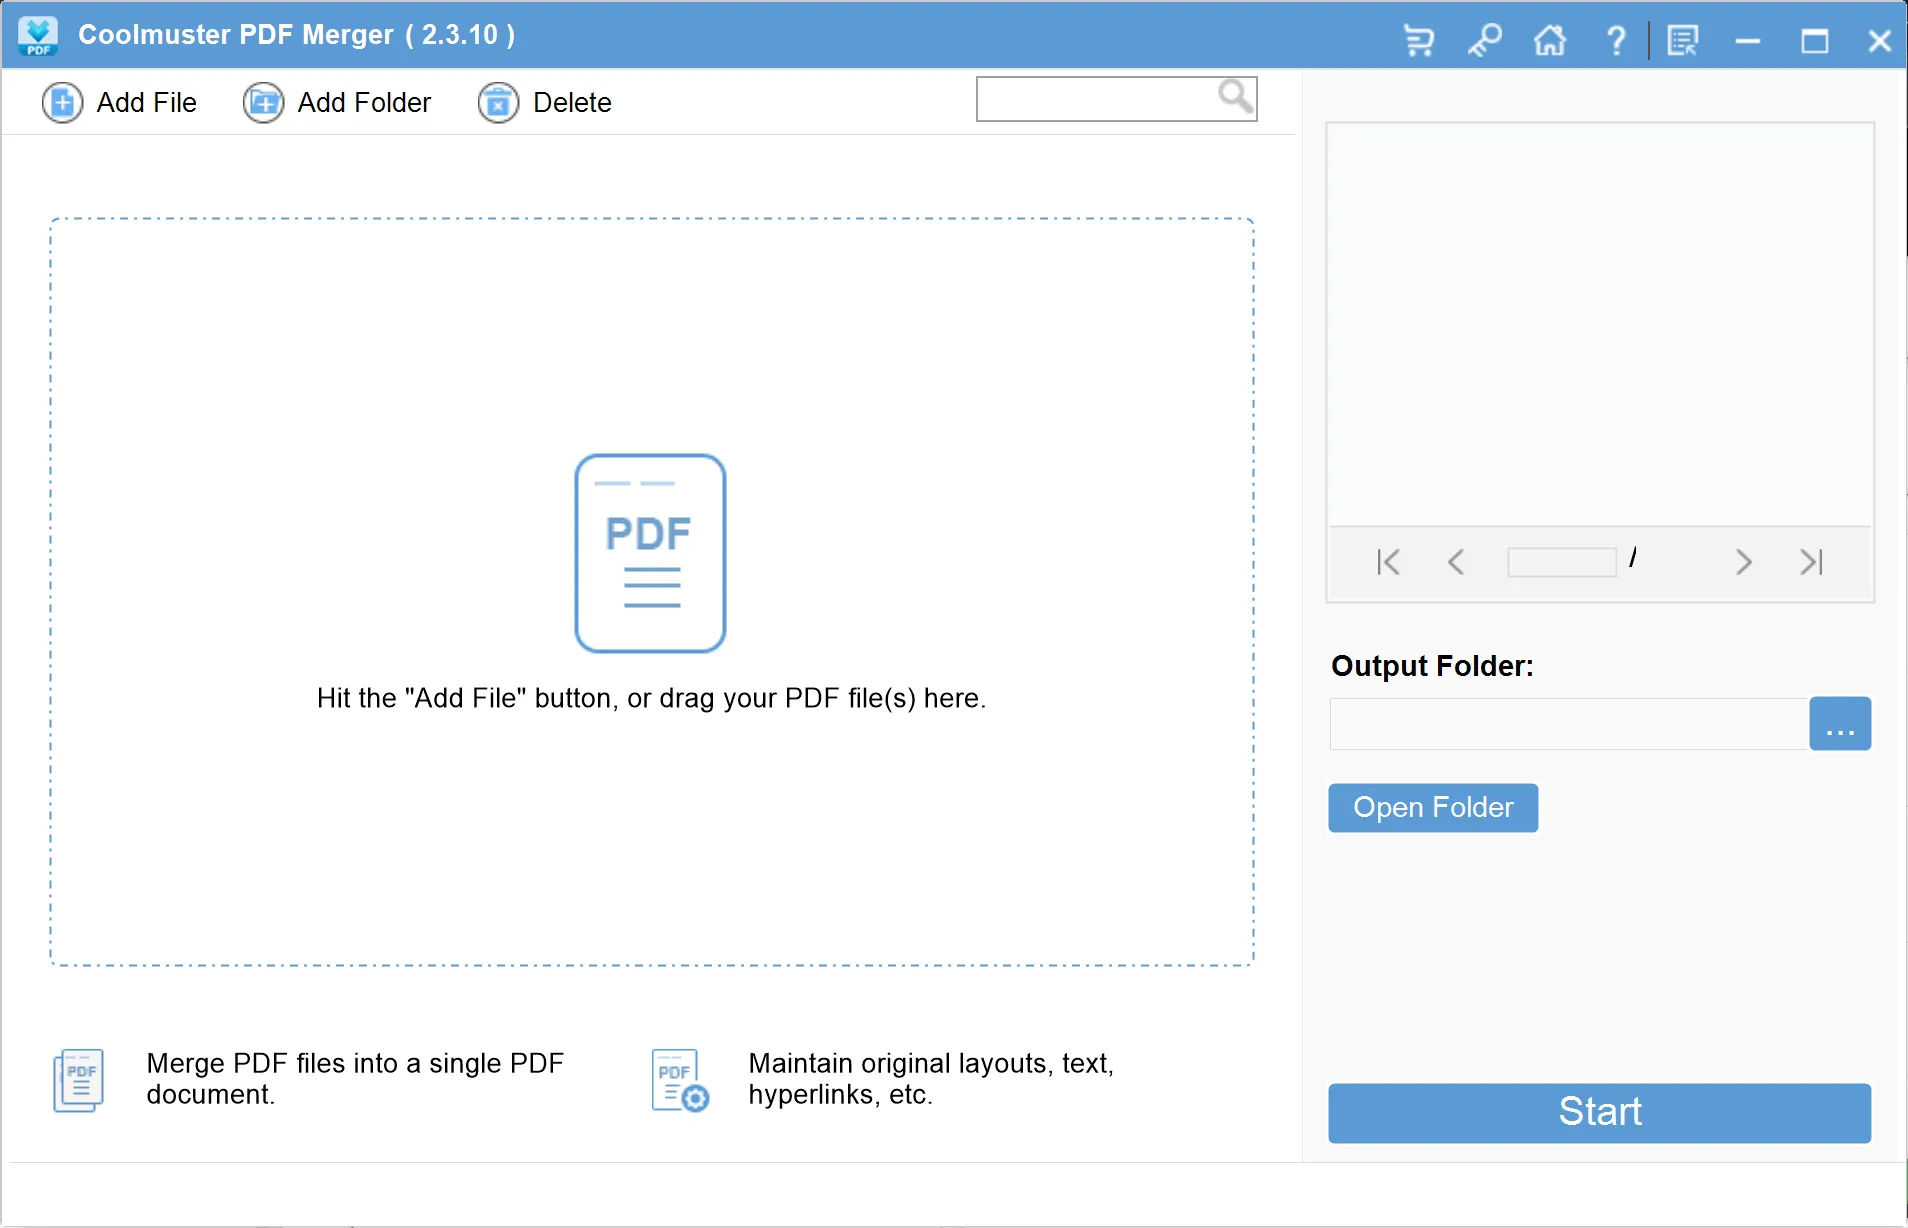Open the shopping cart purchase icon

click(x=1418, y=40)
